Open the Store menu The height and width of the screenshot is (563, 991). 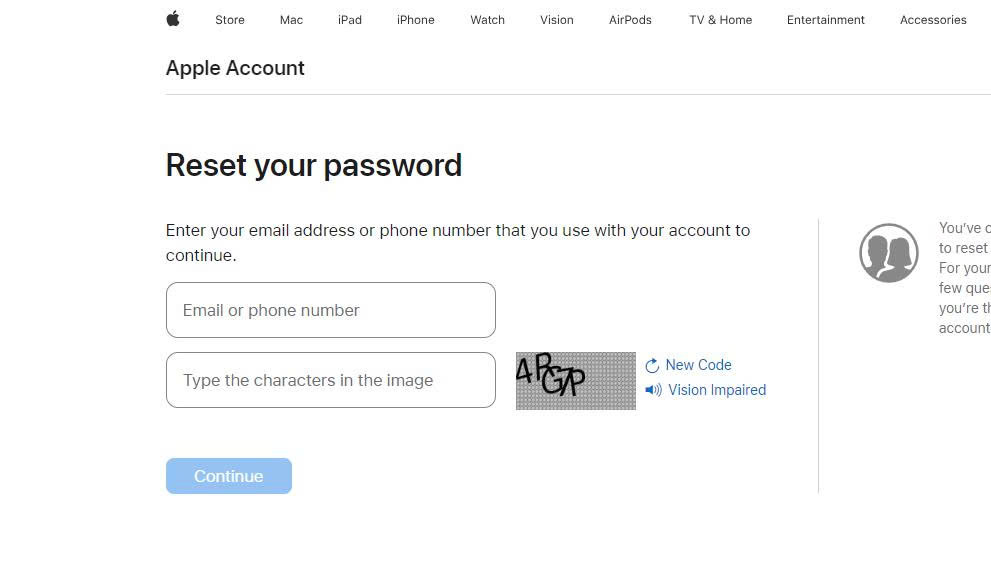[230, 20]
